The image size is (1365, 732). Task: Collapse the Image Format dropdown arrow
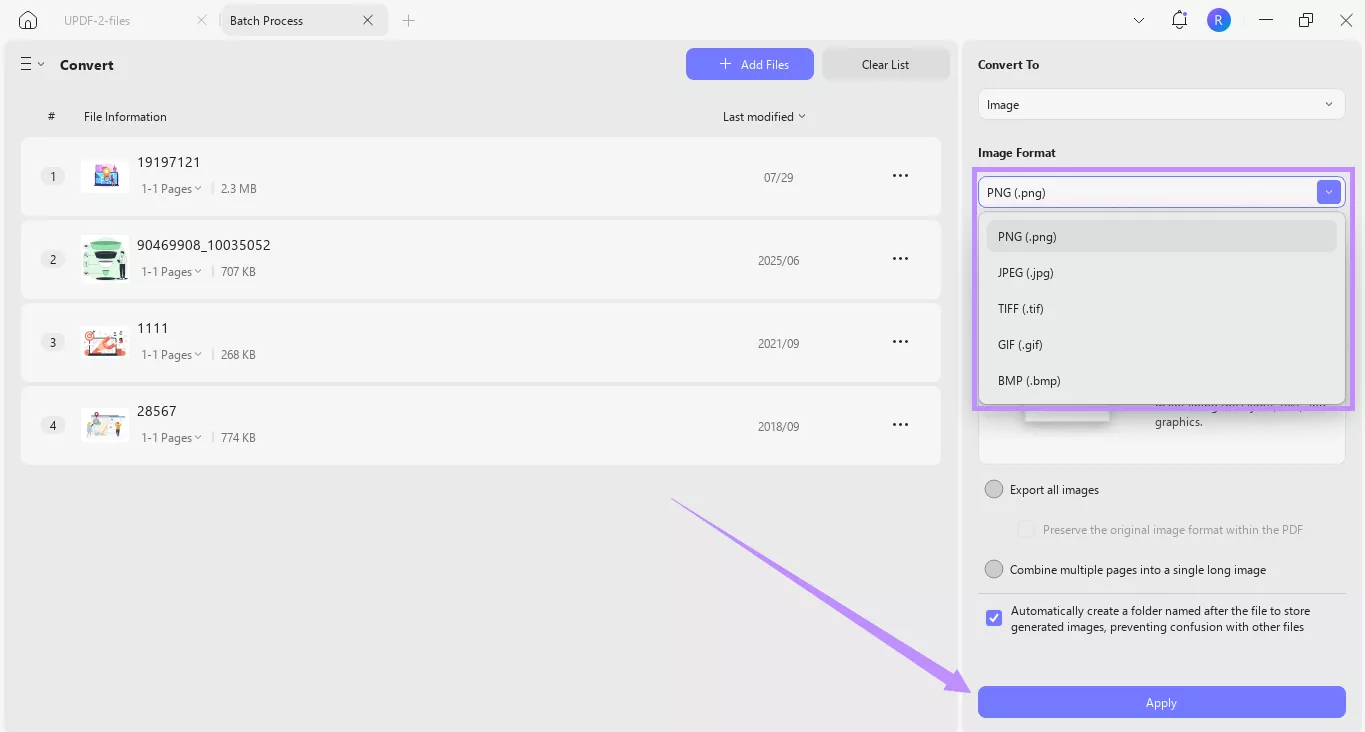point(1328,193)
